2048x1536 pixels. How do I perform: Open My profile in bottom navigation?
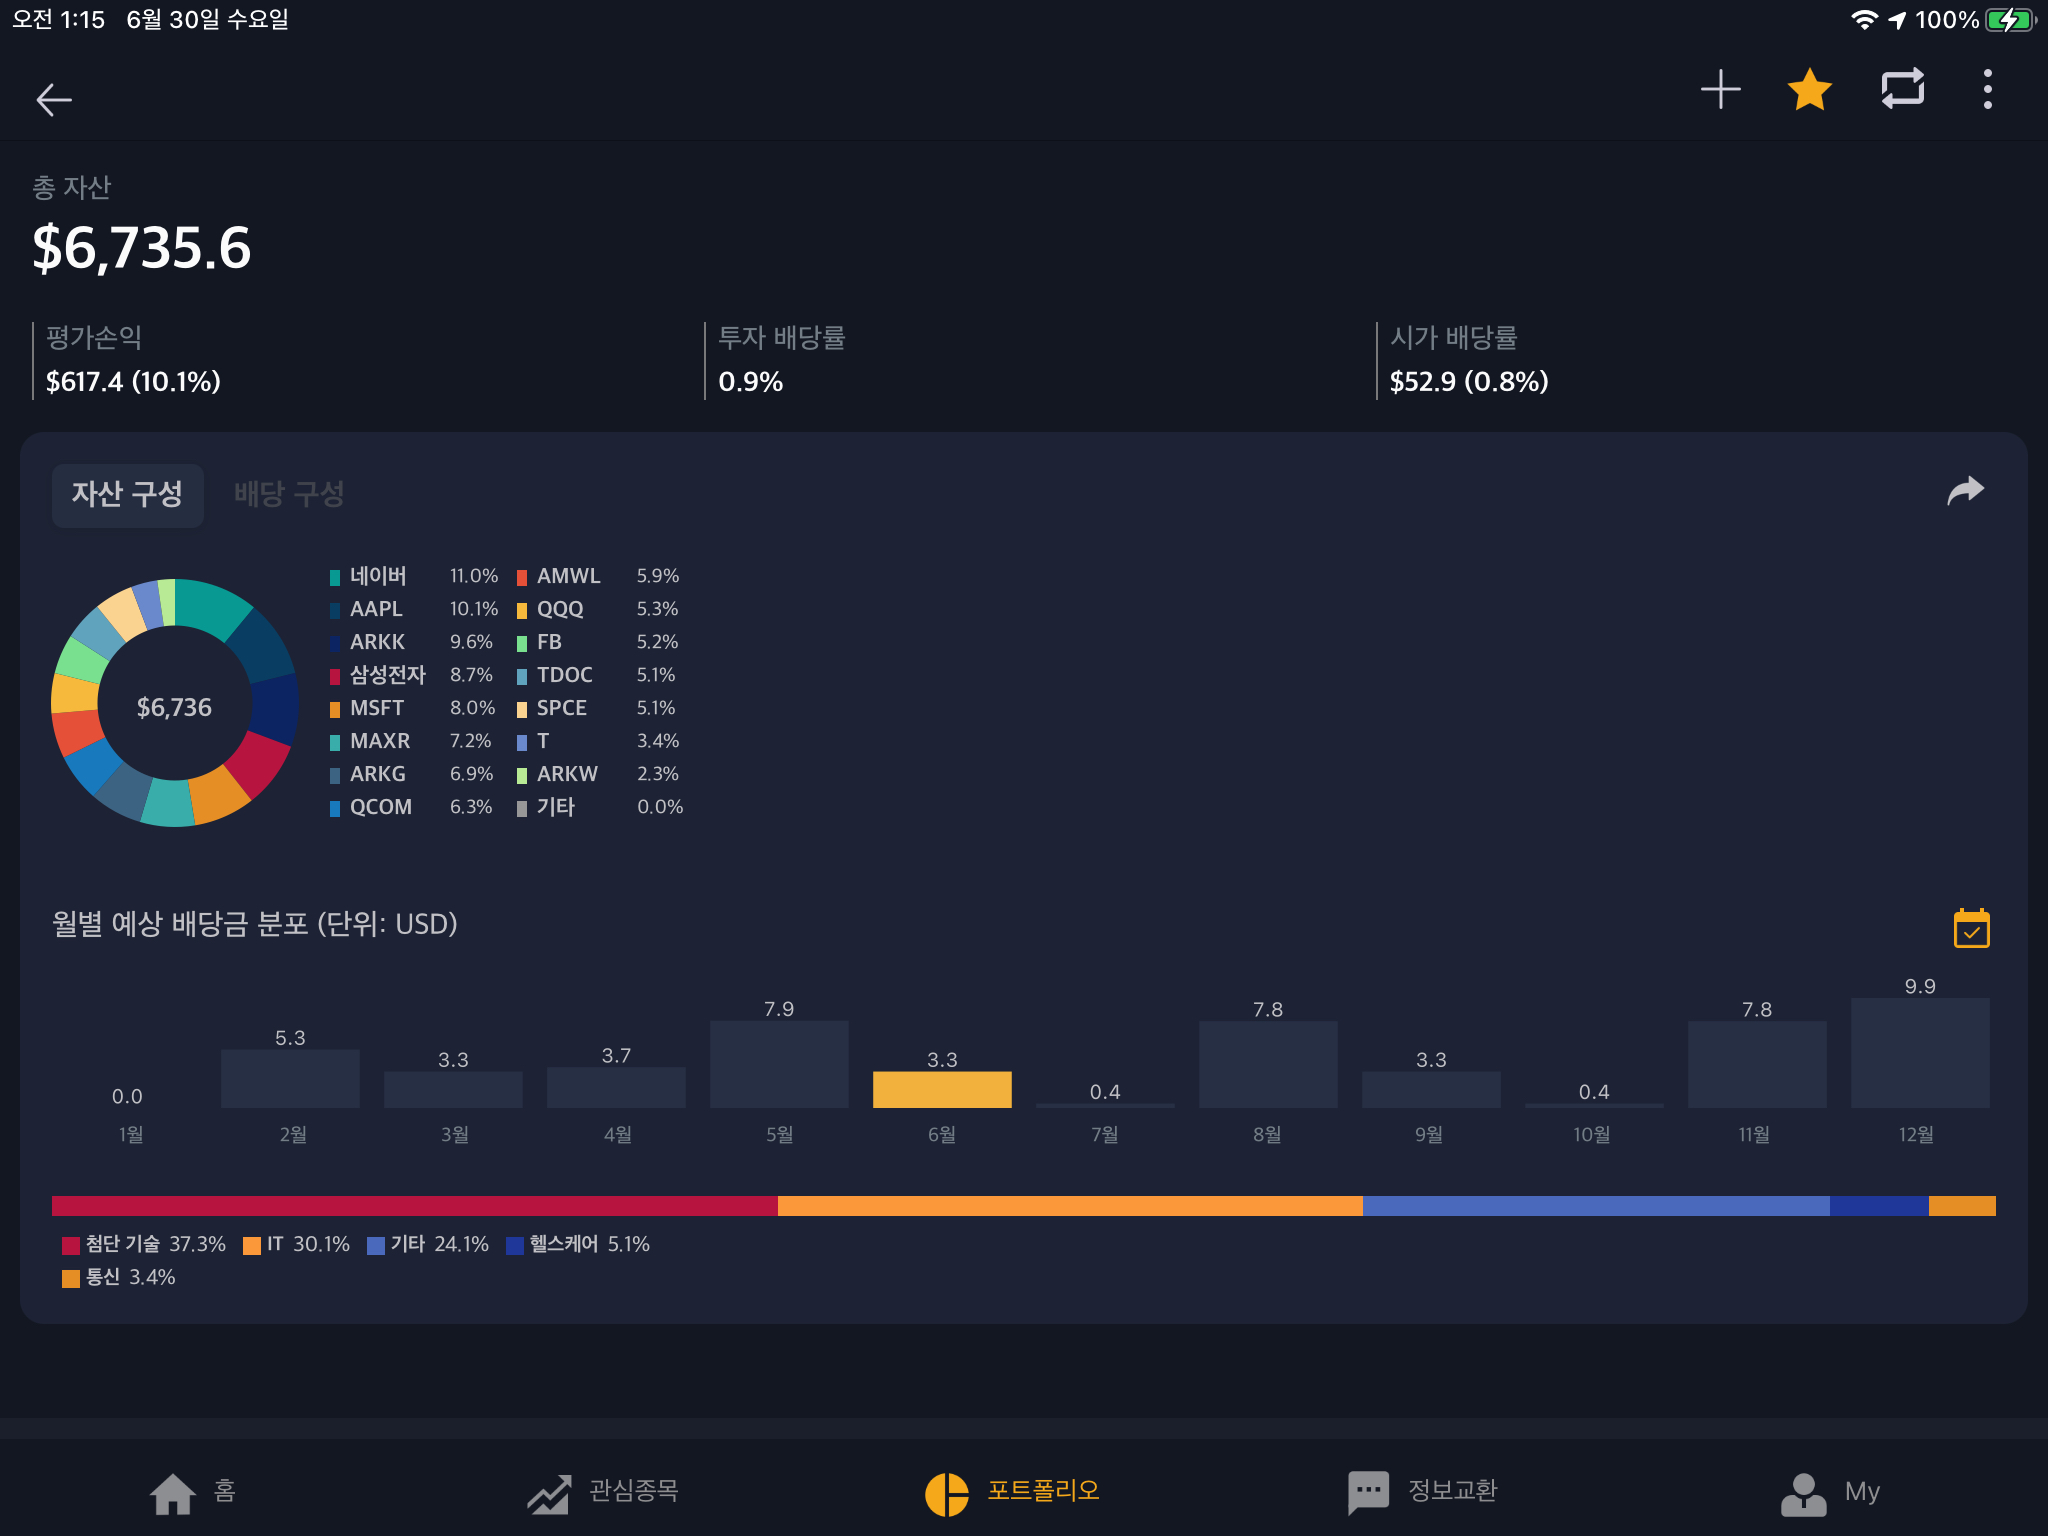pyautogui.click(x=1830, y=1492)
